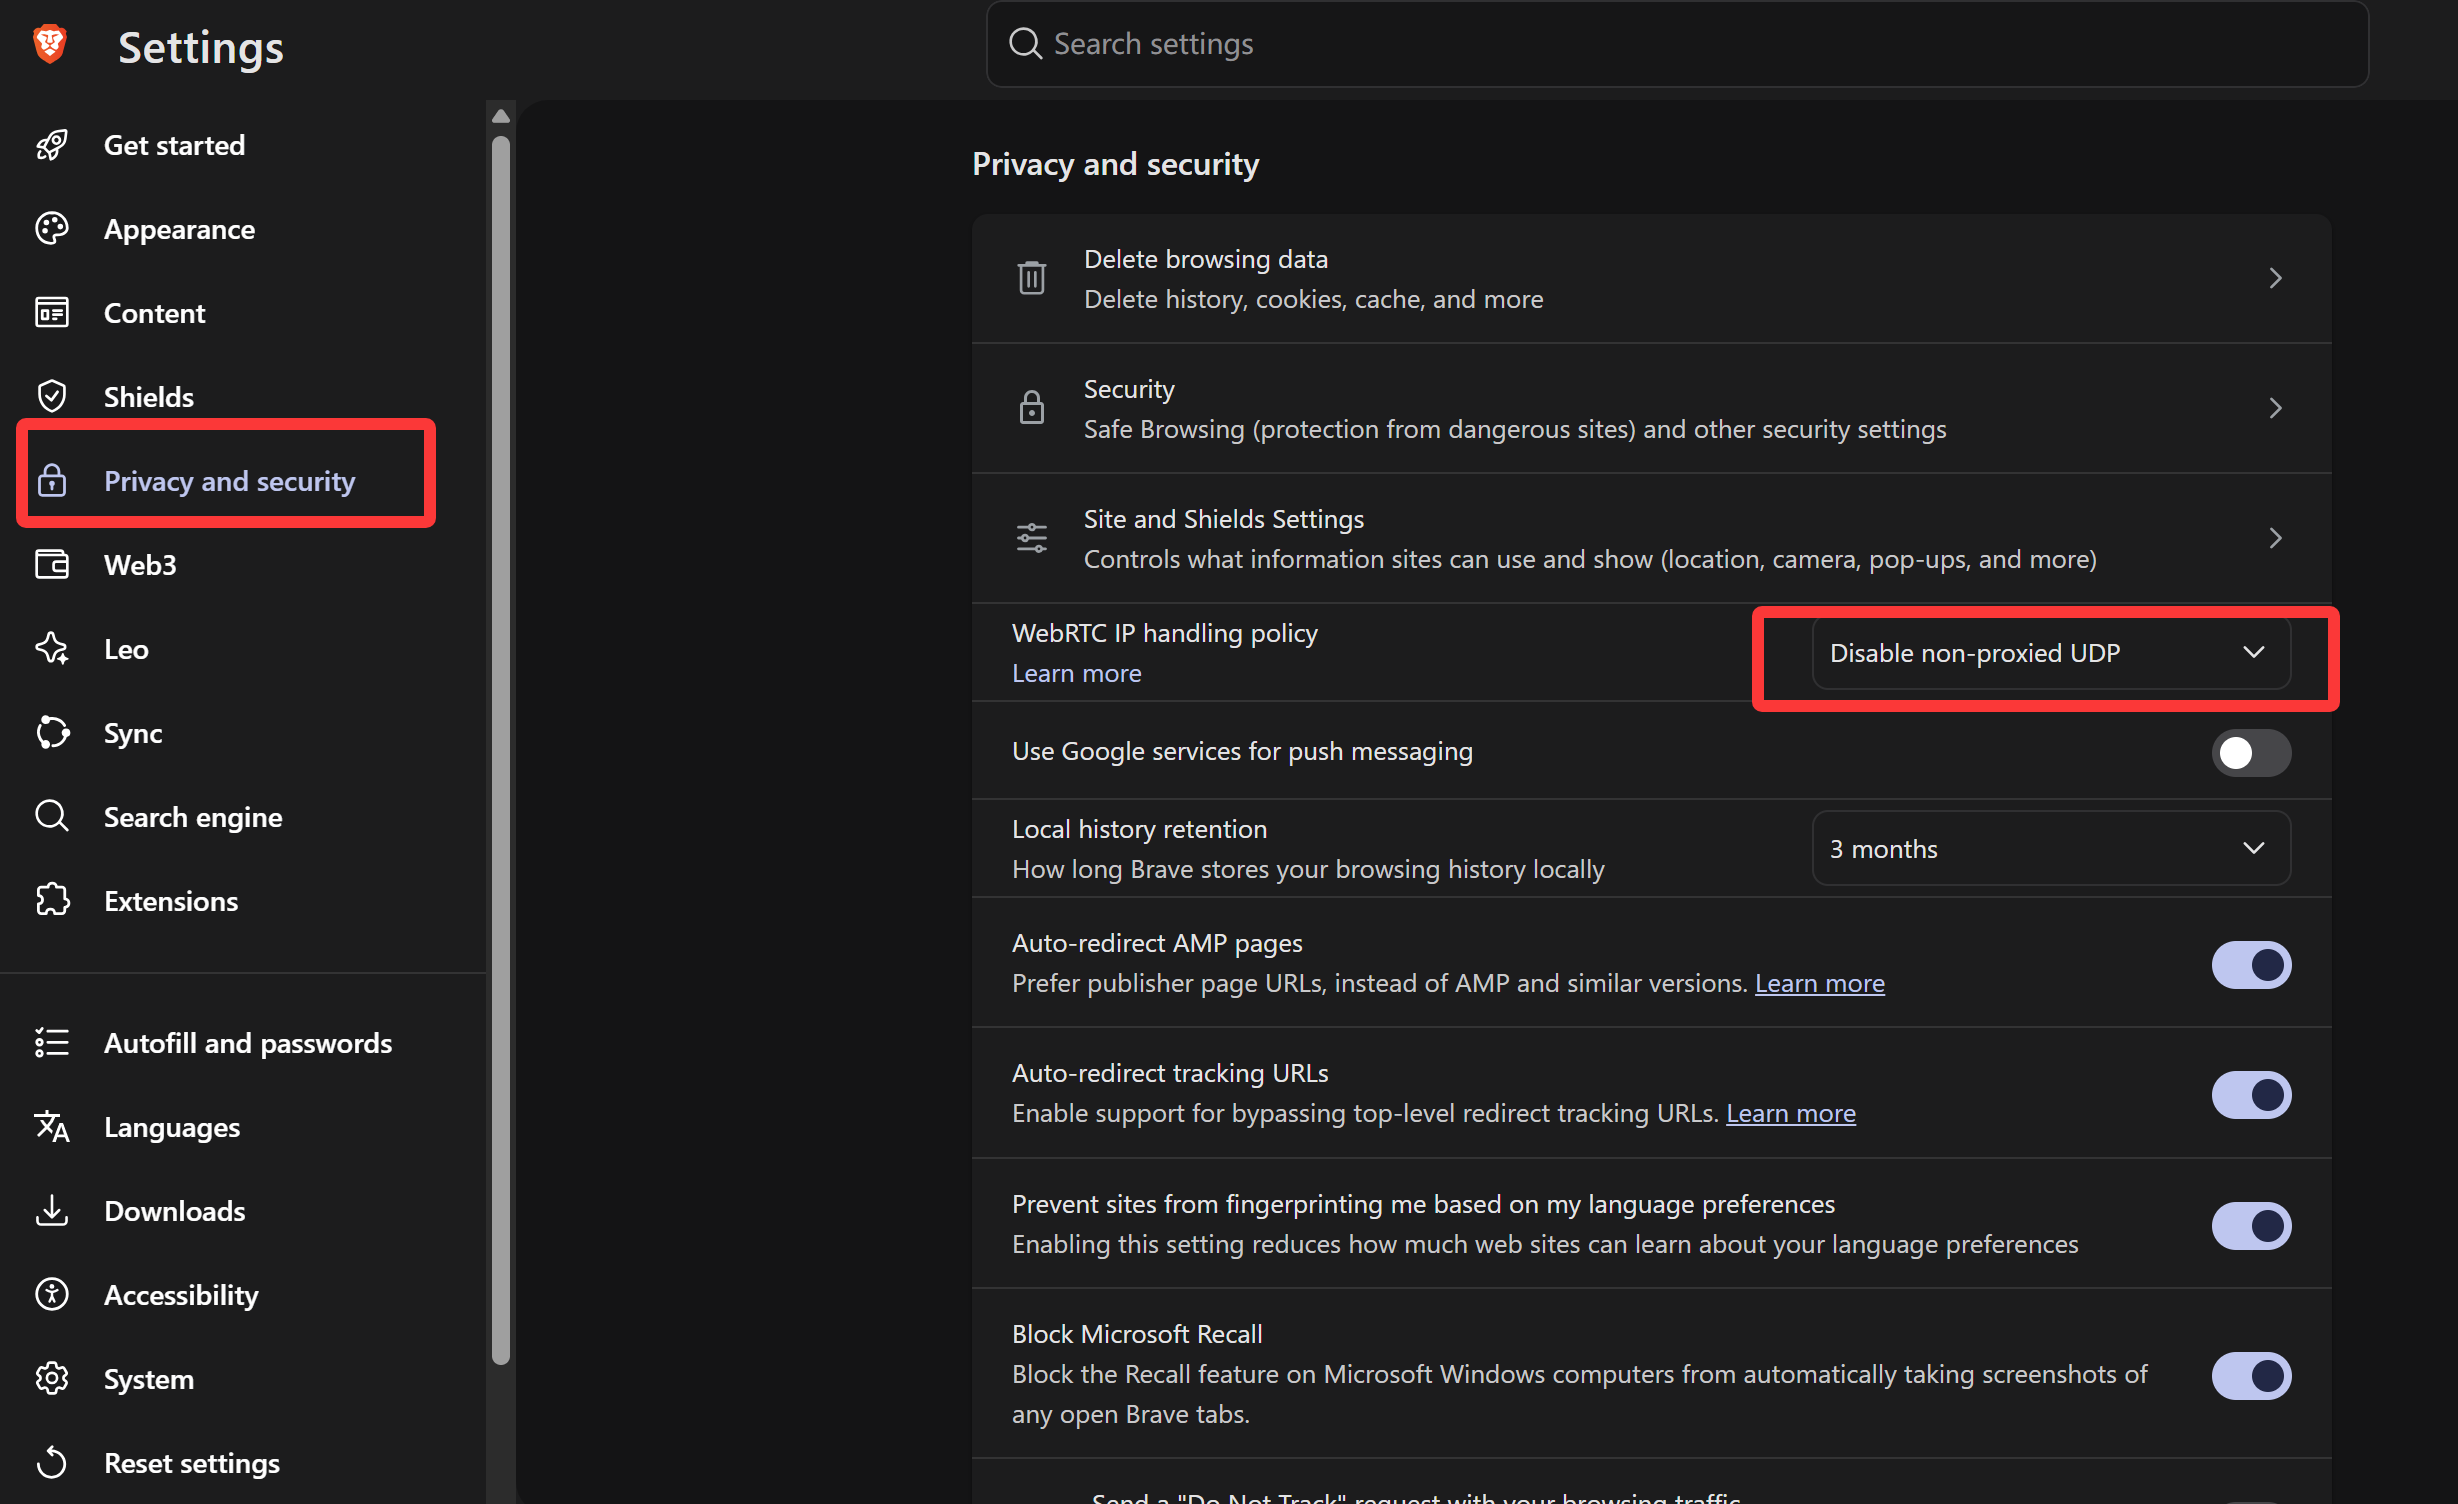Click the sidebar scroll up arrow
The image size is (2458, 1504).
click(x=501, y=116)
